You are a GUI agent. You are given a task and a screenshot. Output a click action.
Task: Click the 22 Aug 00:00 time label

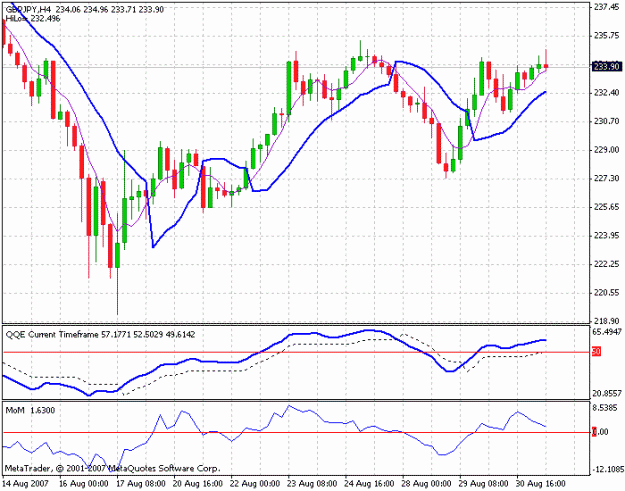tap(256, 484)
